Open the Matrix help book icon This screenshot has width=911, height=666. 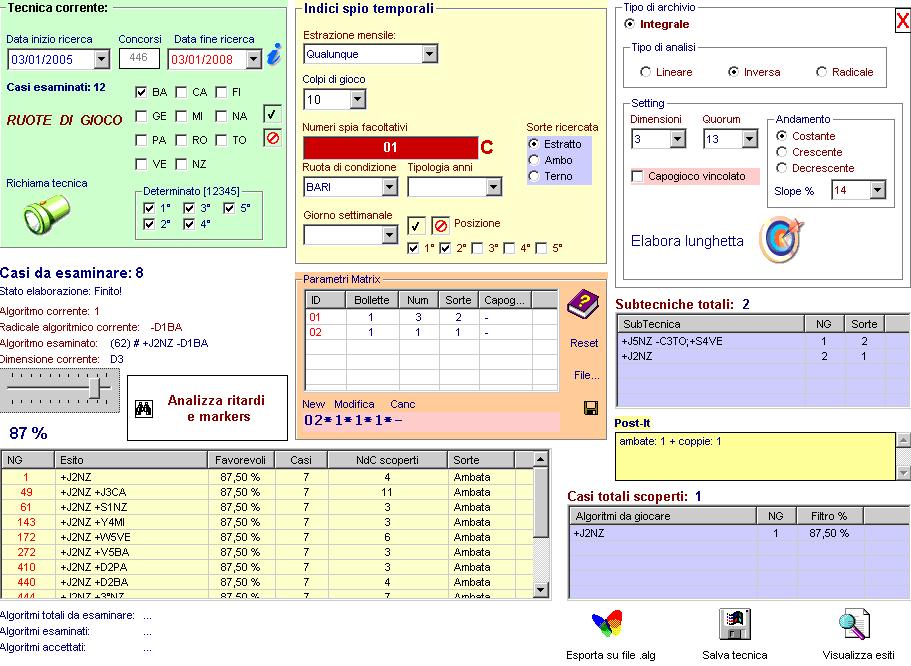(581, 305)
